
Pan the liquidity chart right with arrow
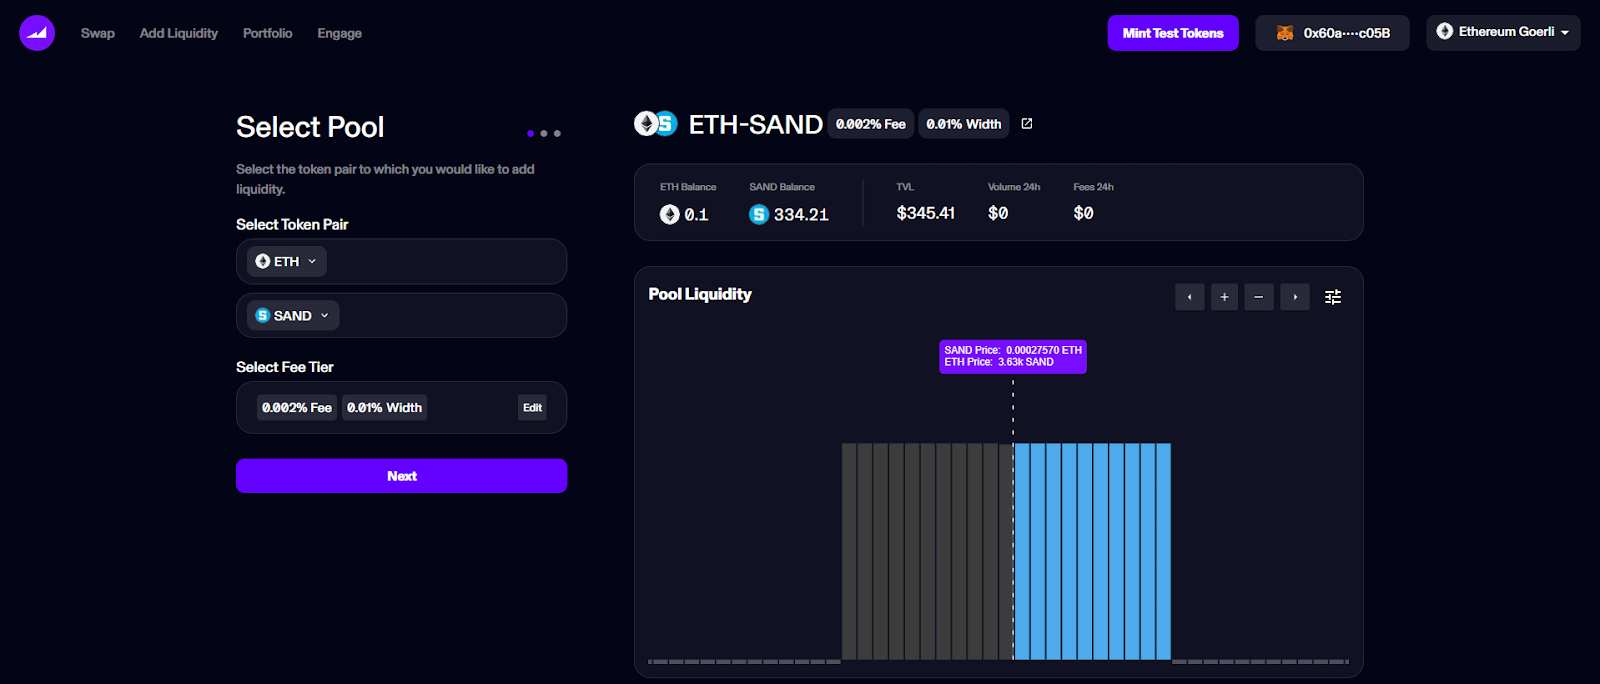[x=1295, y=297]
